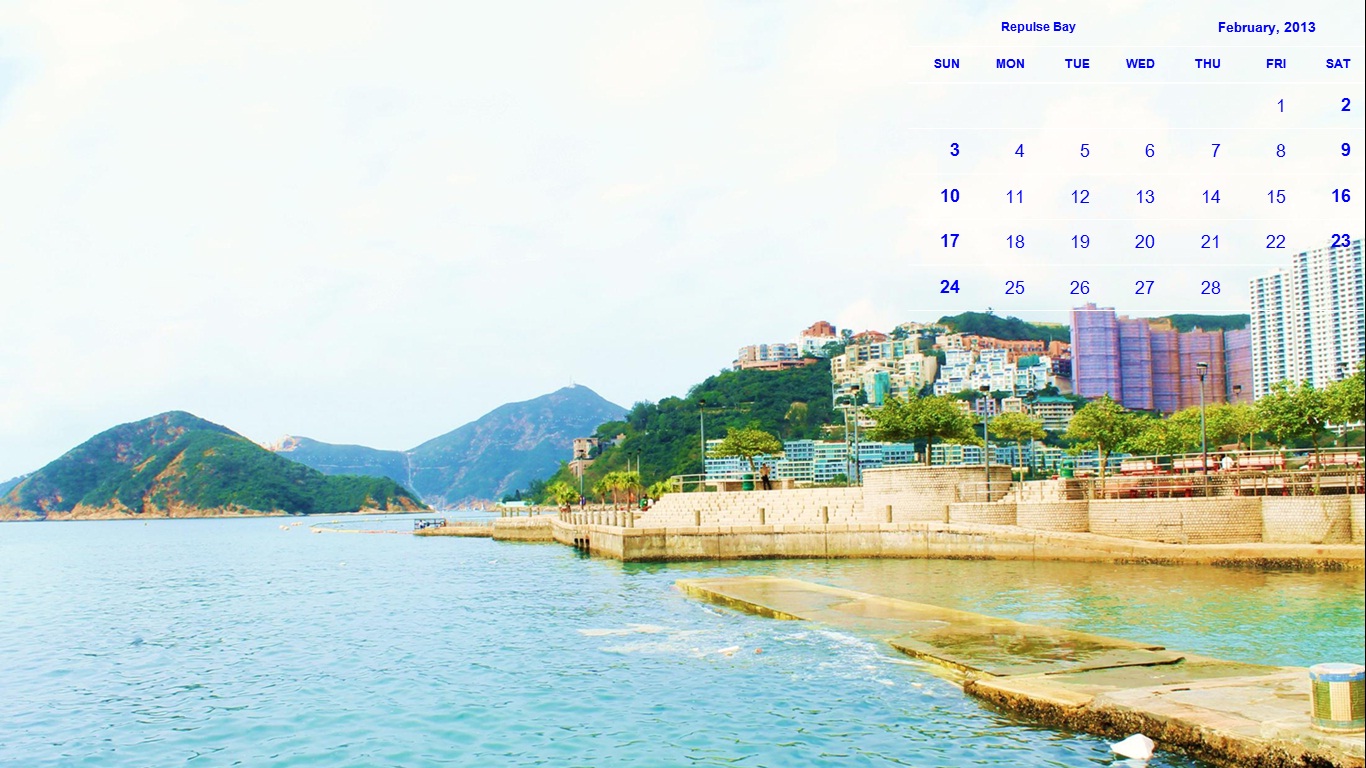1366x768 pixels.
Task: Select date 13 in the calendar
Action: (x=1145, y=197)
